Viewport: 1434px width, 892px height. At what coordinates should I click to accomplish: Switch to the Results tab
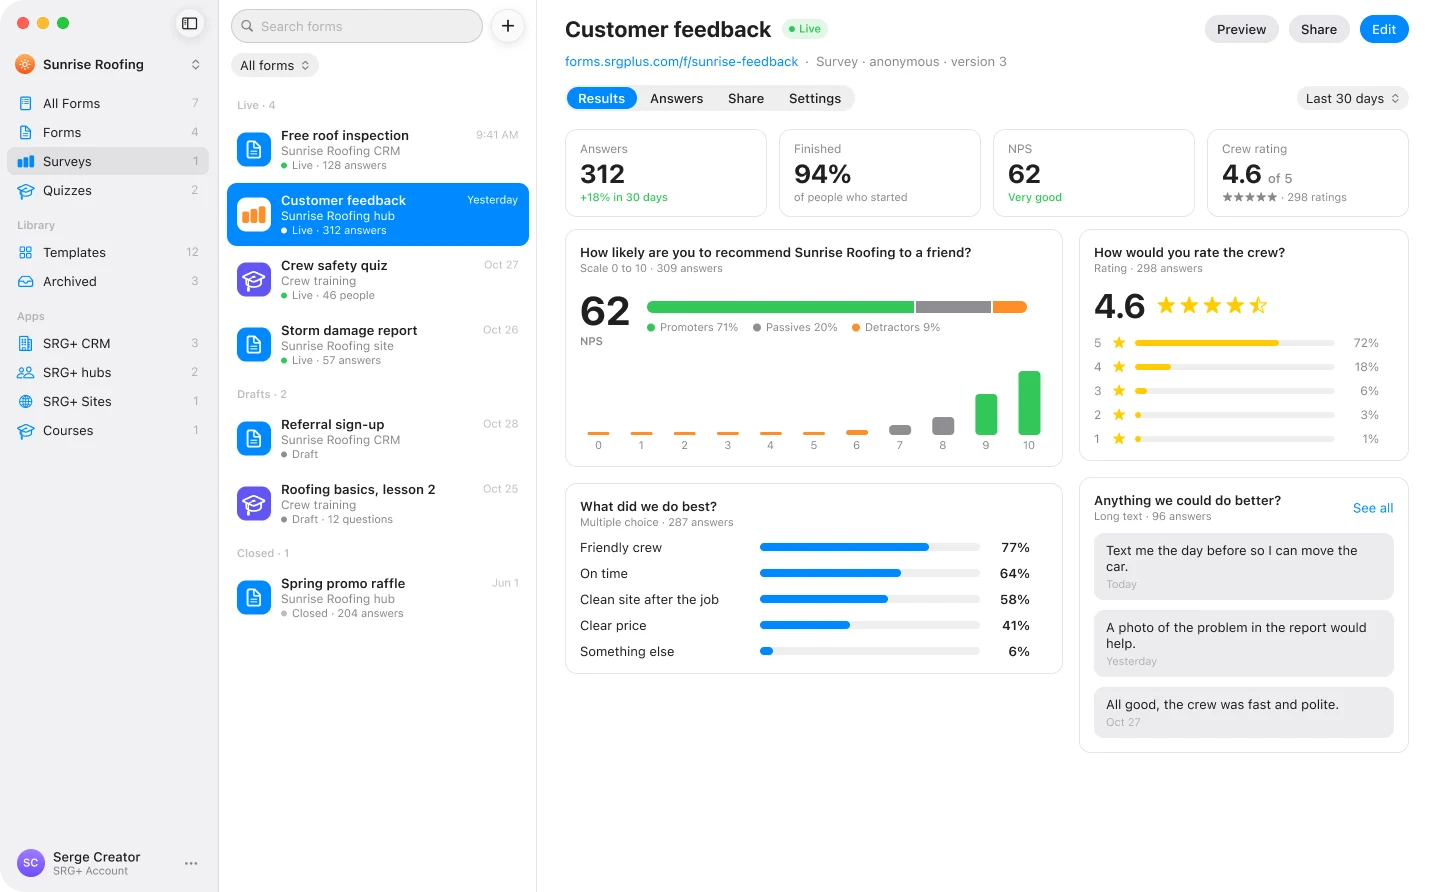coord(601,98)
